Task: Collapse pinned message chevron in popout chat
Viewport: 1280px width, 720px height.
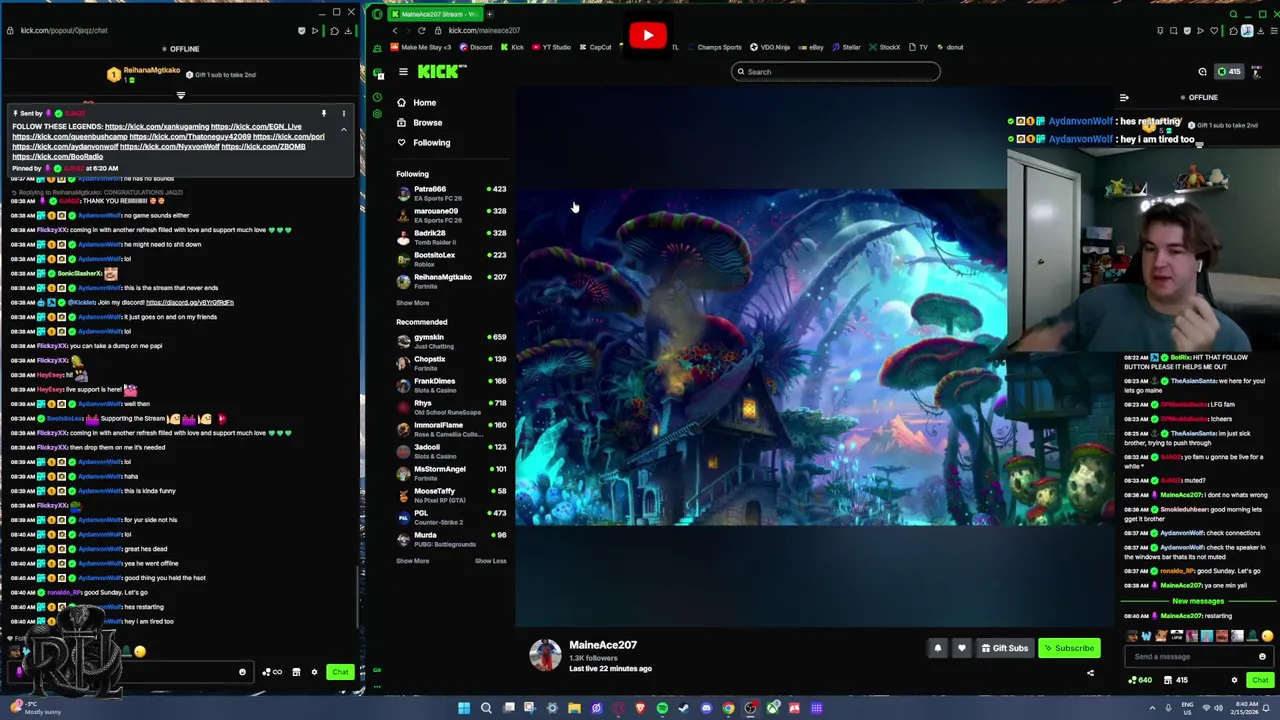Action: (x=343, y=130)
